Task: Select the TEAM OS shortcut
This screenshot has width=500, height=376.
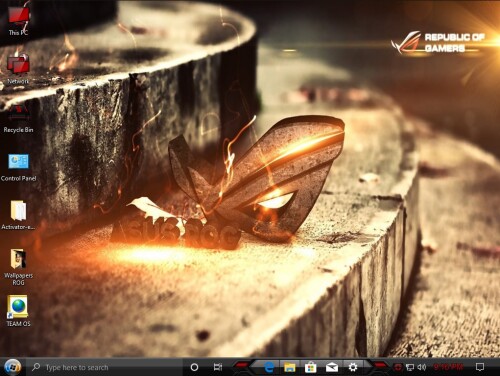Action: pos(18,311)
